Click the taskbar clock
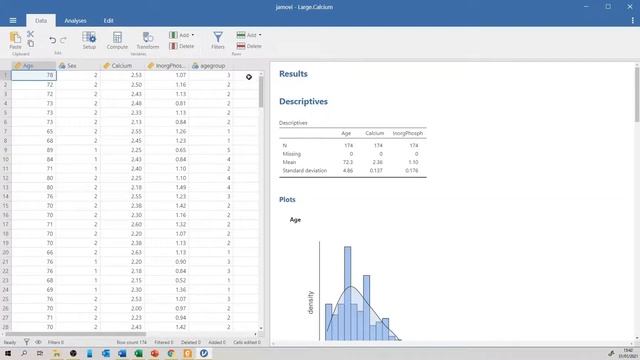This screenshot has height=360, width=640. [628, 353]
